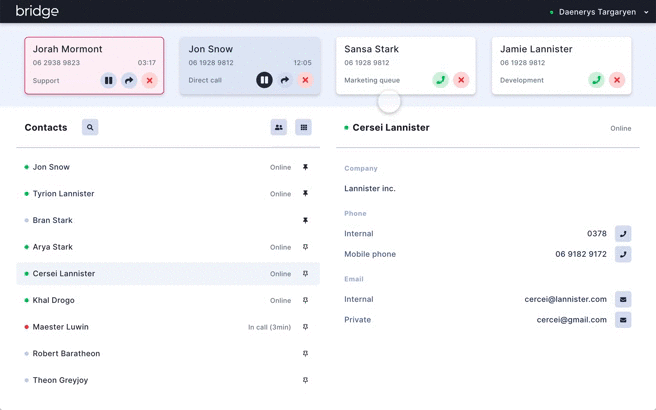Decline the Sansa Stark incoming call
656x410 pixels.
(461, 80)
